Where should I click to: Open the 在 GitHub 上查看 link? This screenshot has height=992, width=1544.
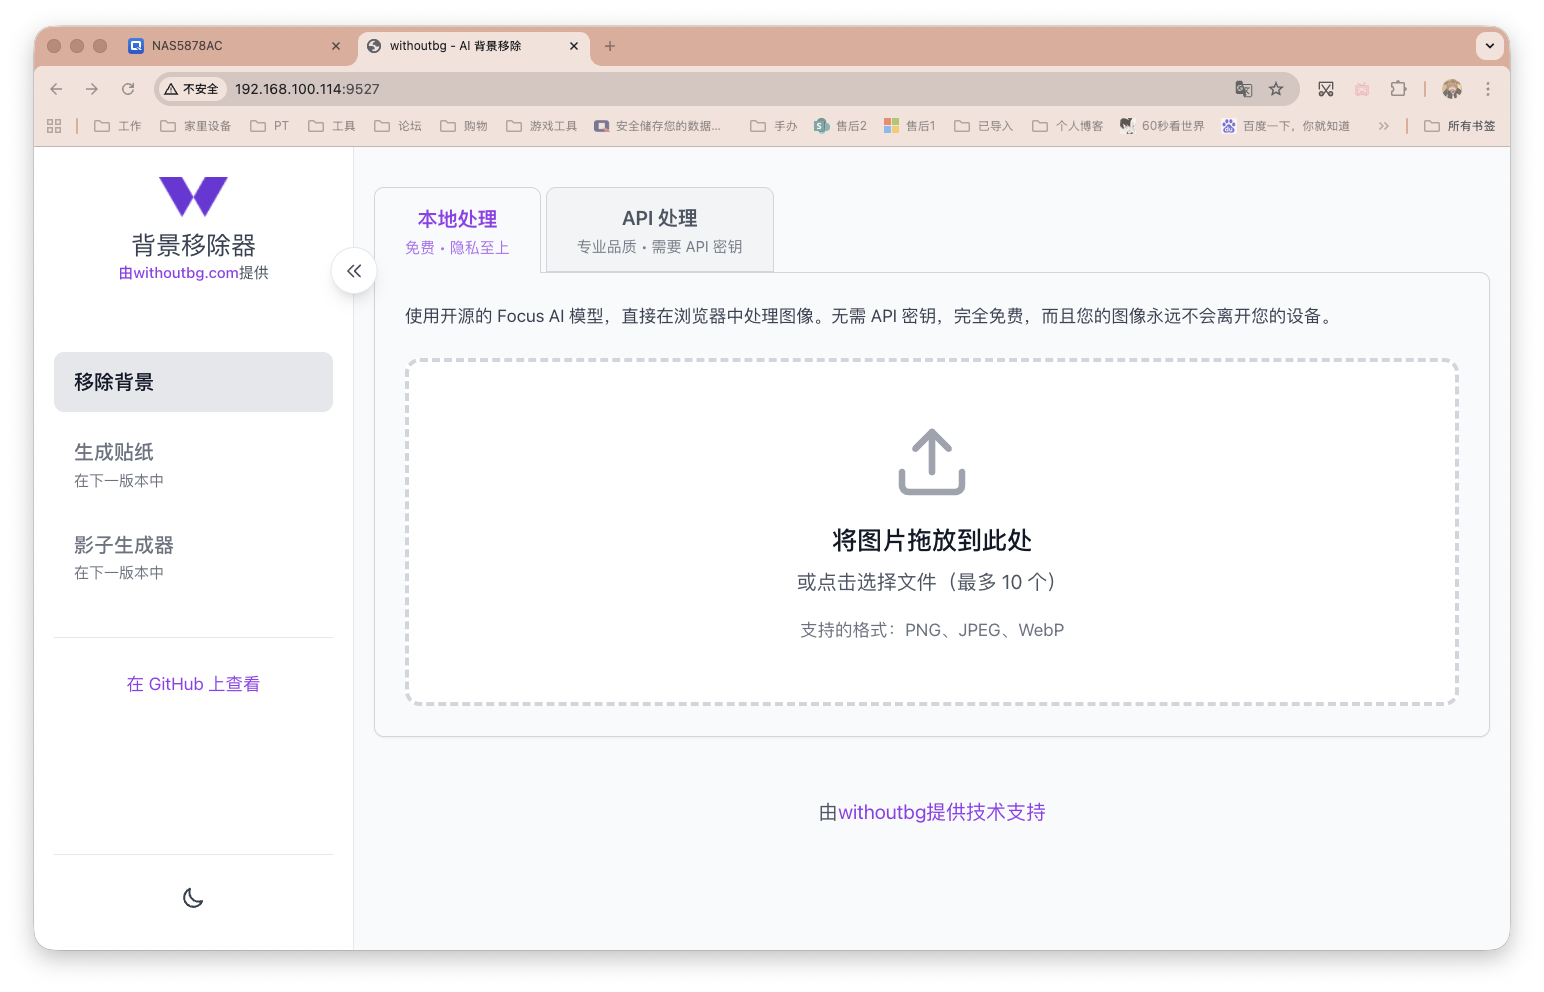click(192, 683)
